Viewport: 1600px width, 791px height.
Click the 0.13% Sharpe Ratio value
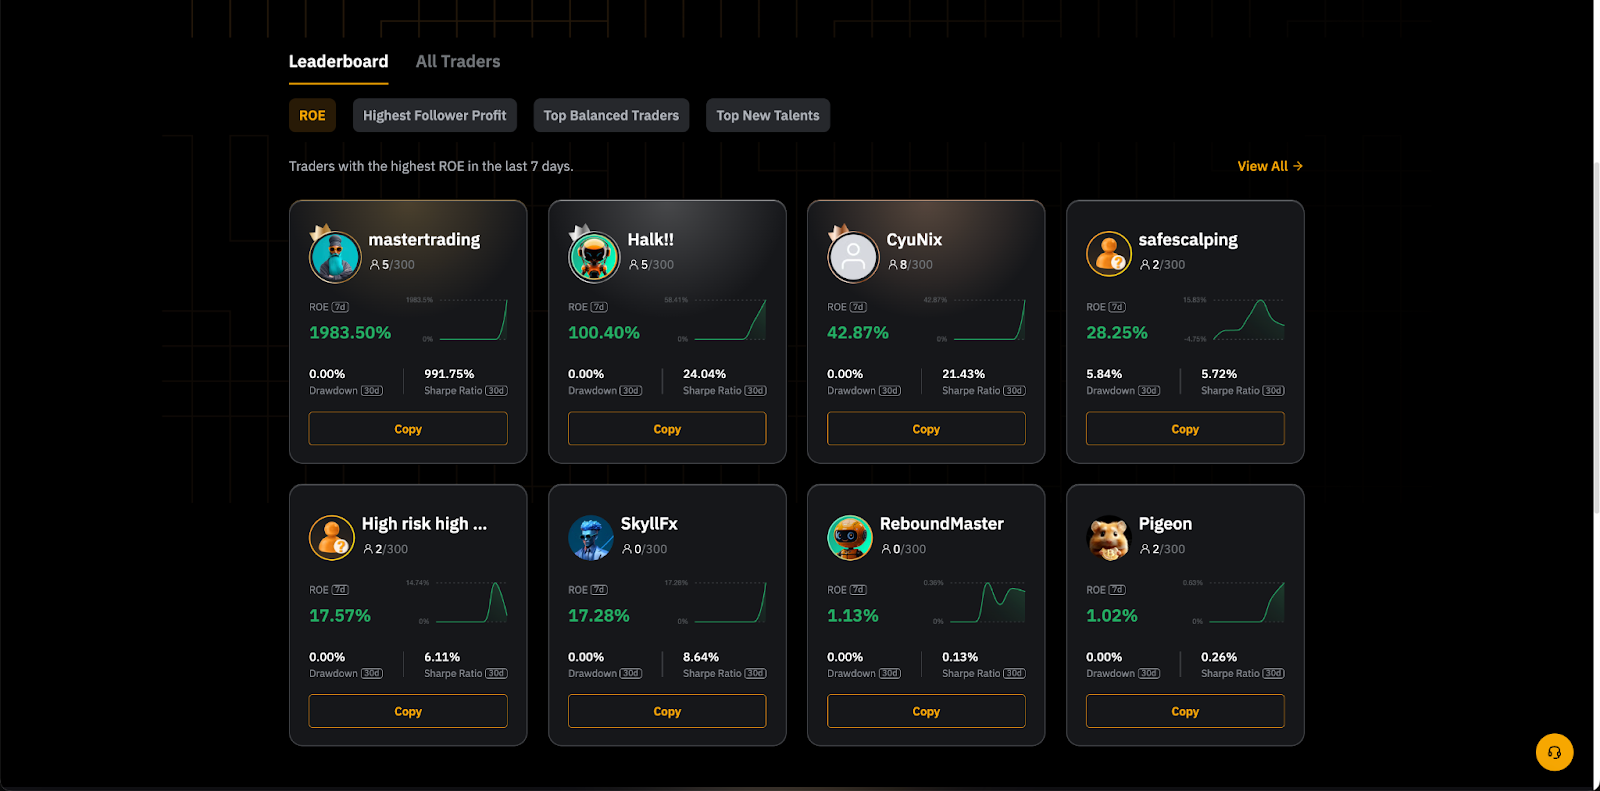tap(960, 657)
